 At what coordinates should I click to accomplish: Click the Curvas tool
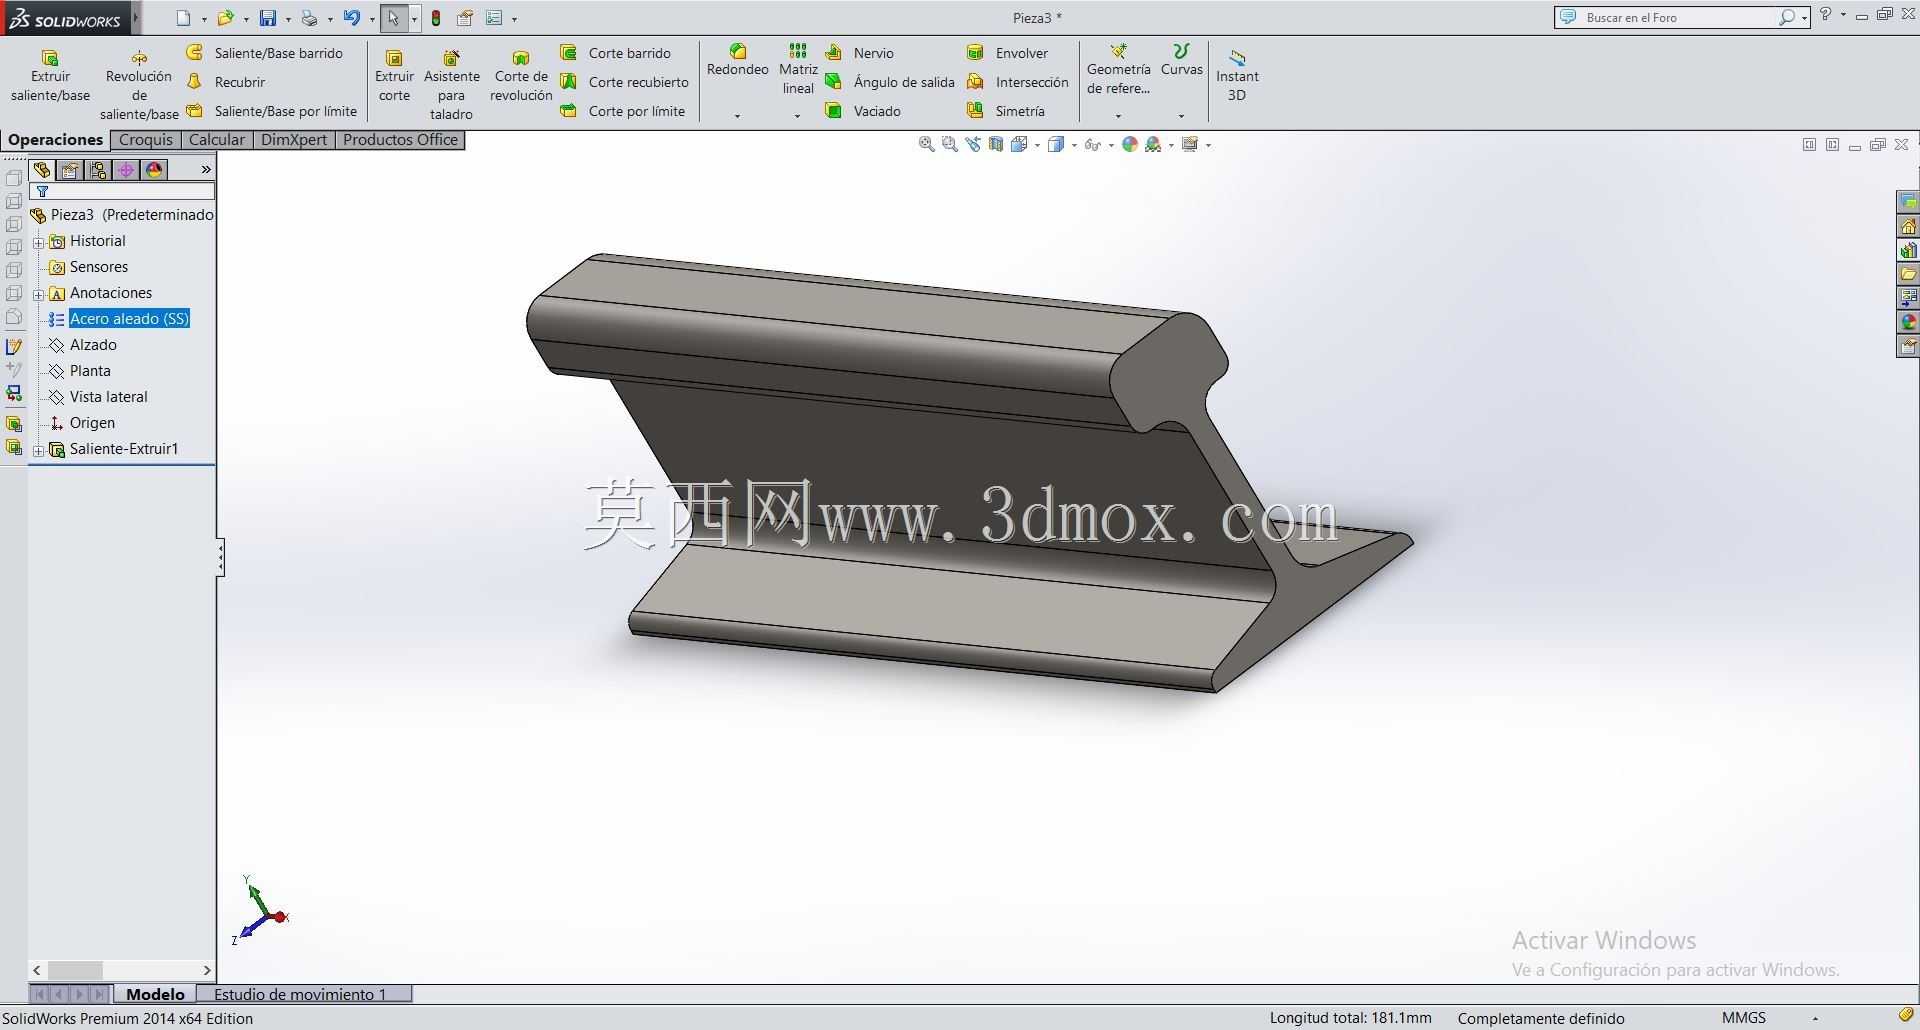[x=1181, y=60]
